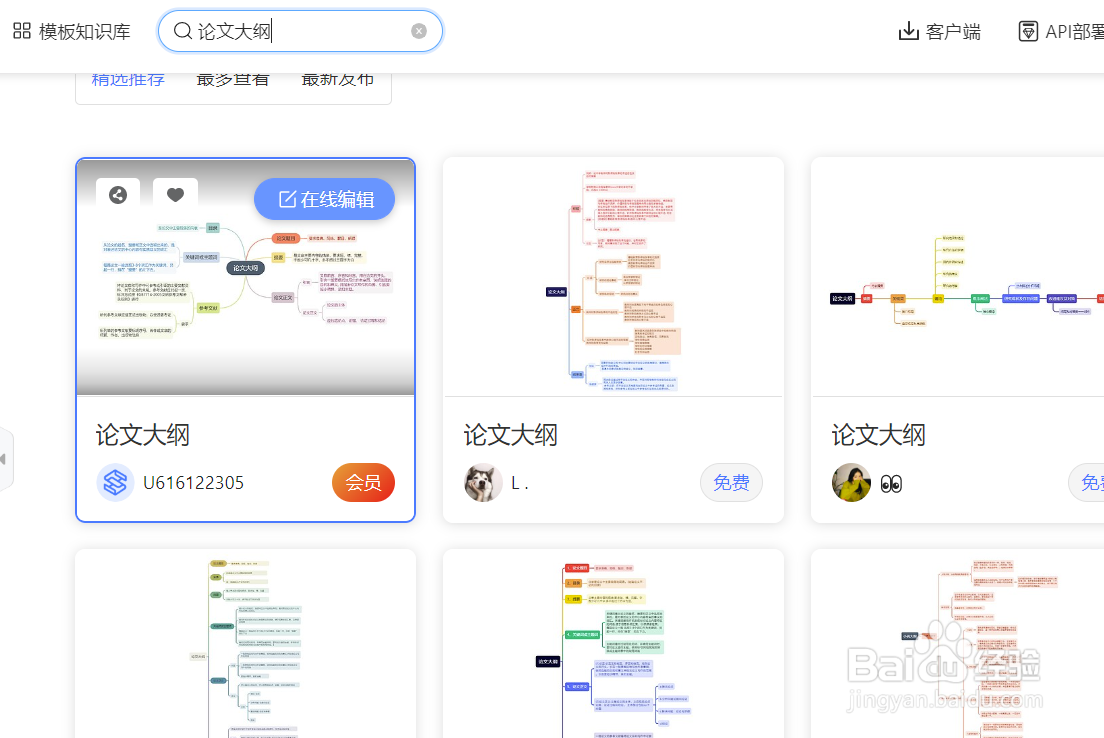Expand the left side panel arrow

pyautogui.click(x=4, y=459)
